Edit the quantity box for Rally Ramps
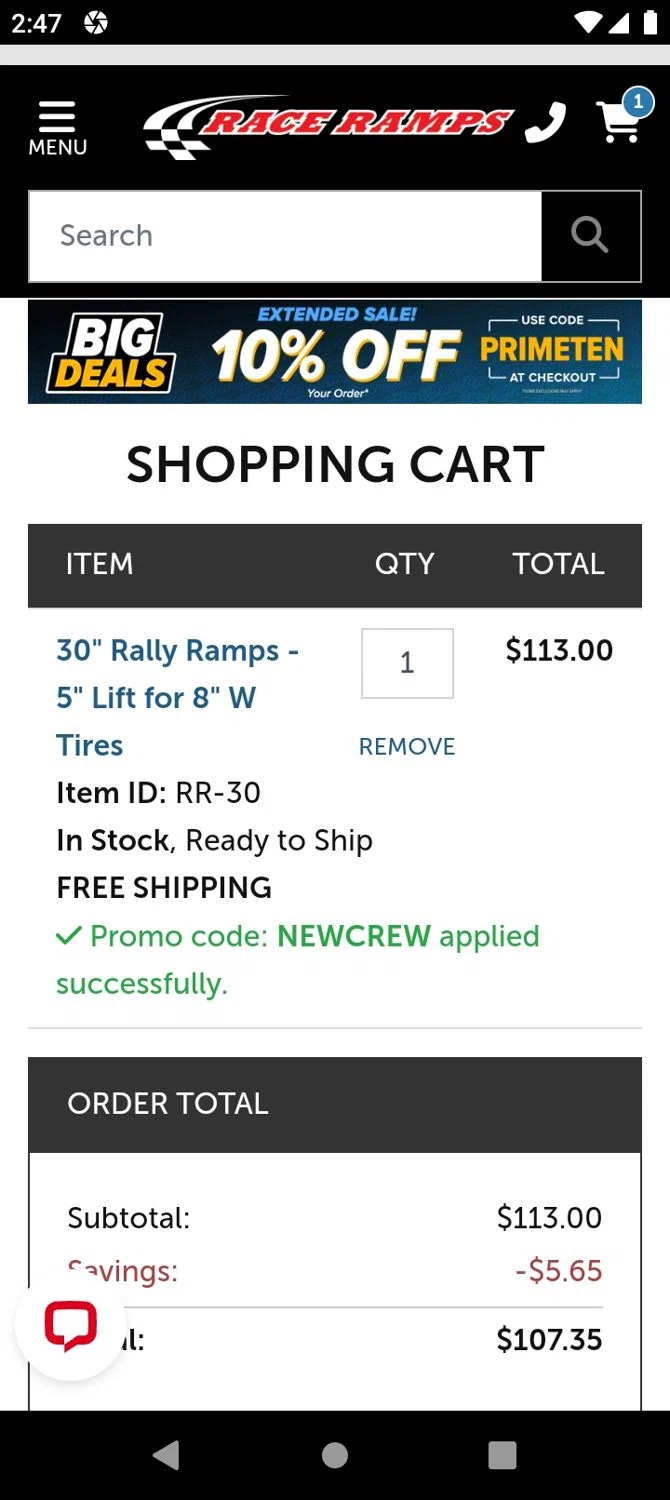 [407, 663]
